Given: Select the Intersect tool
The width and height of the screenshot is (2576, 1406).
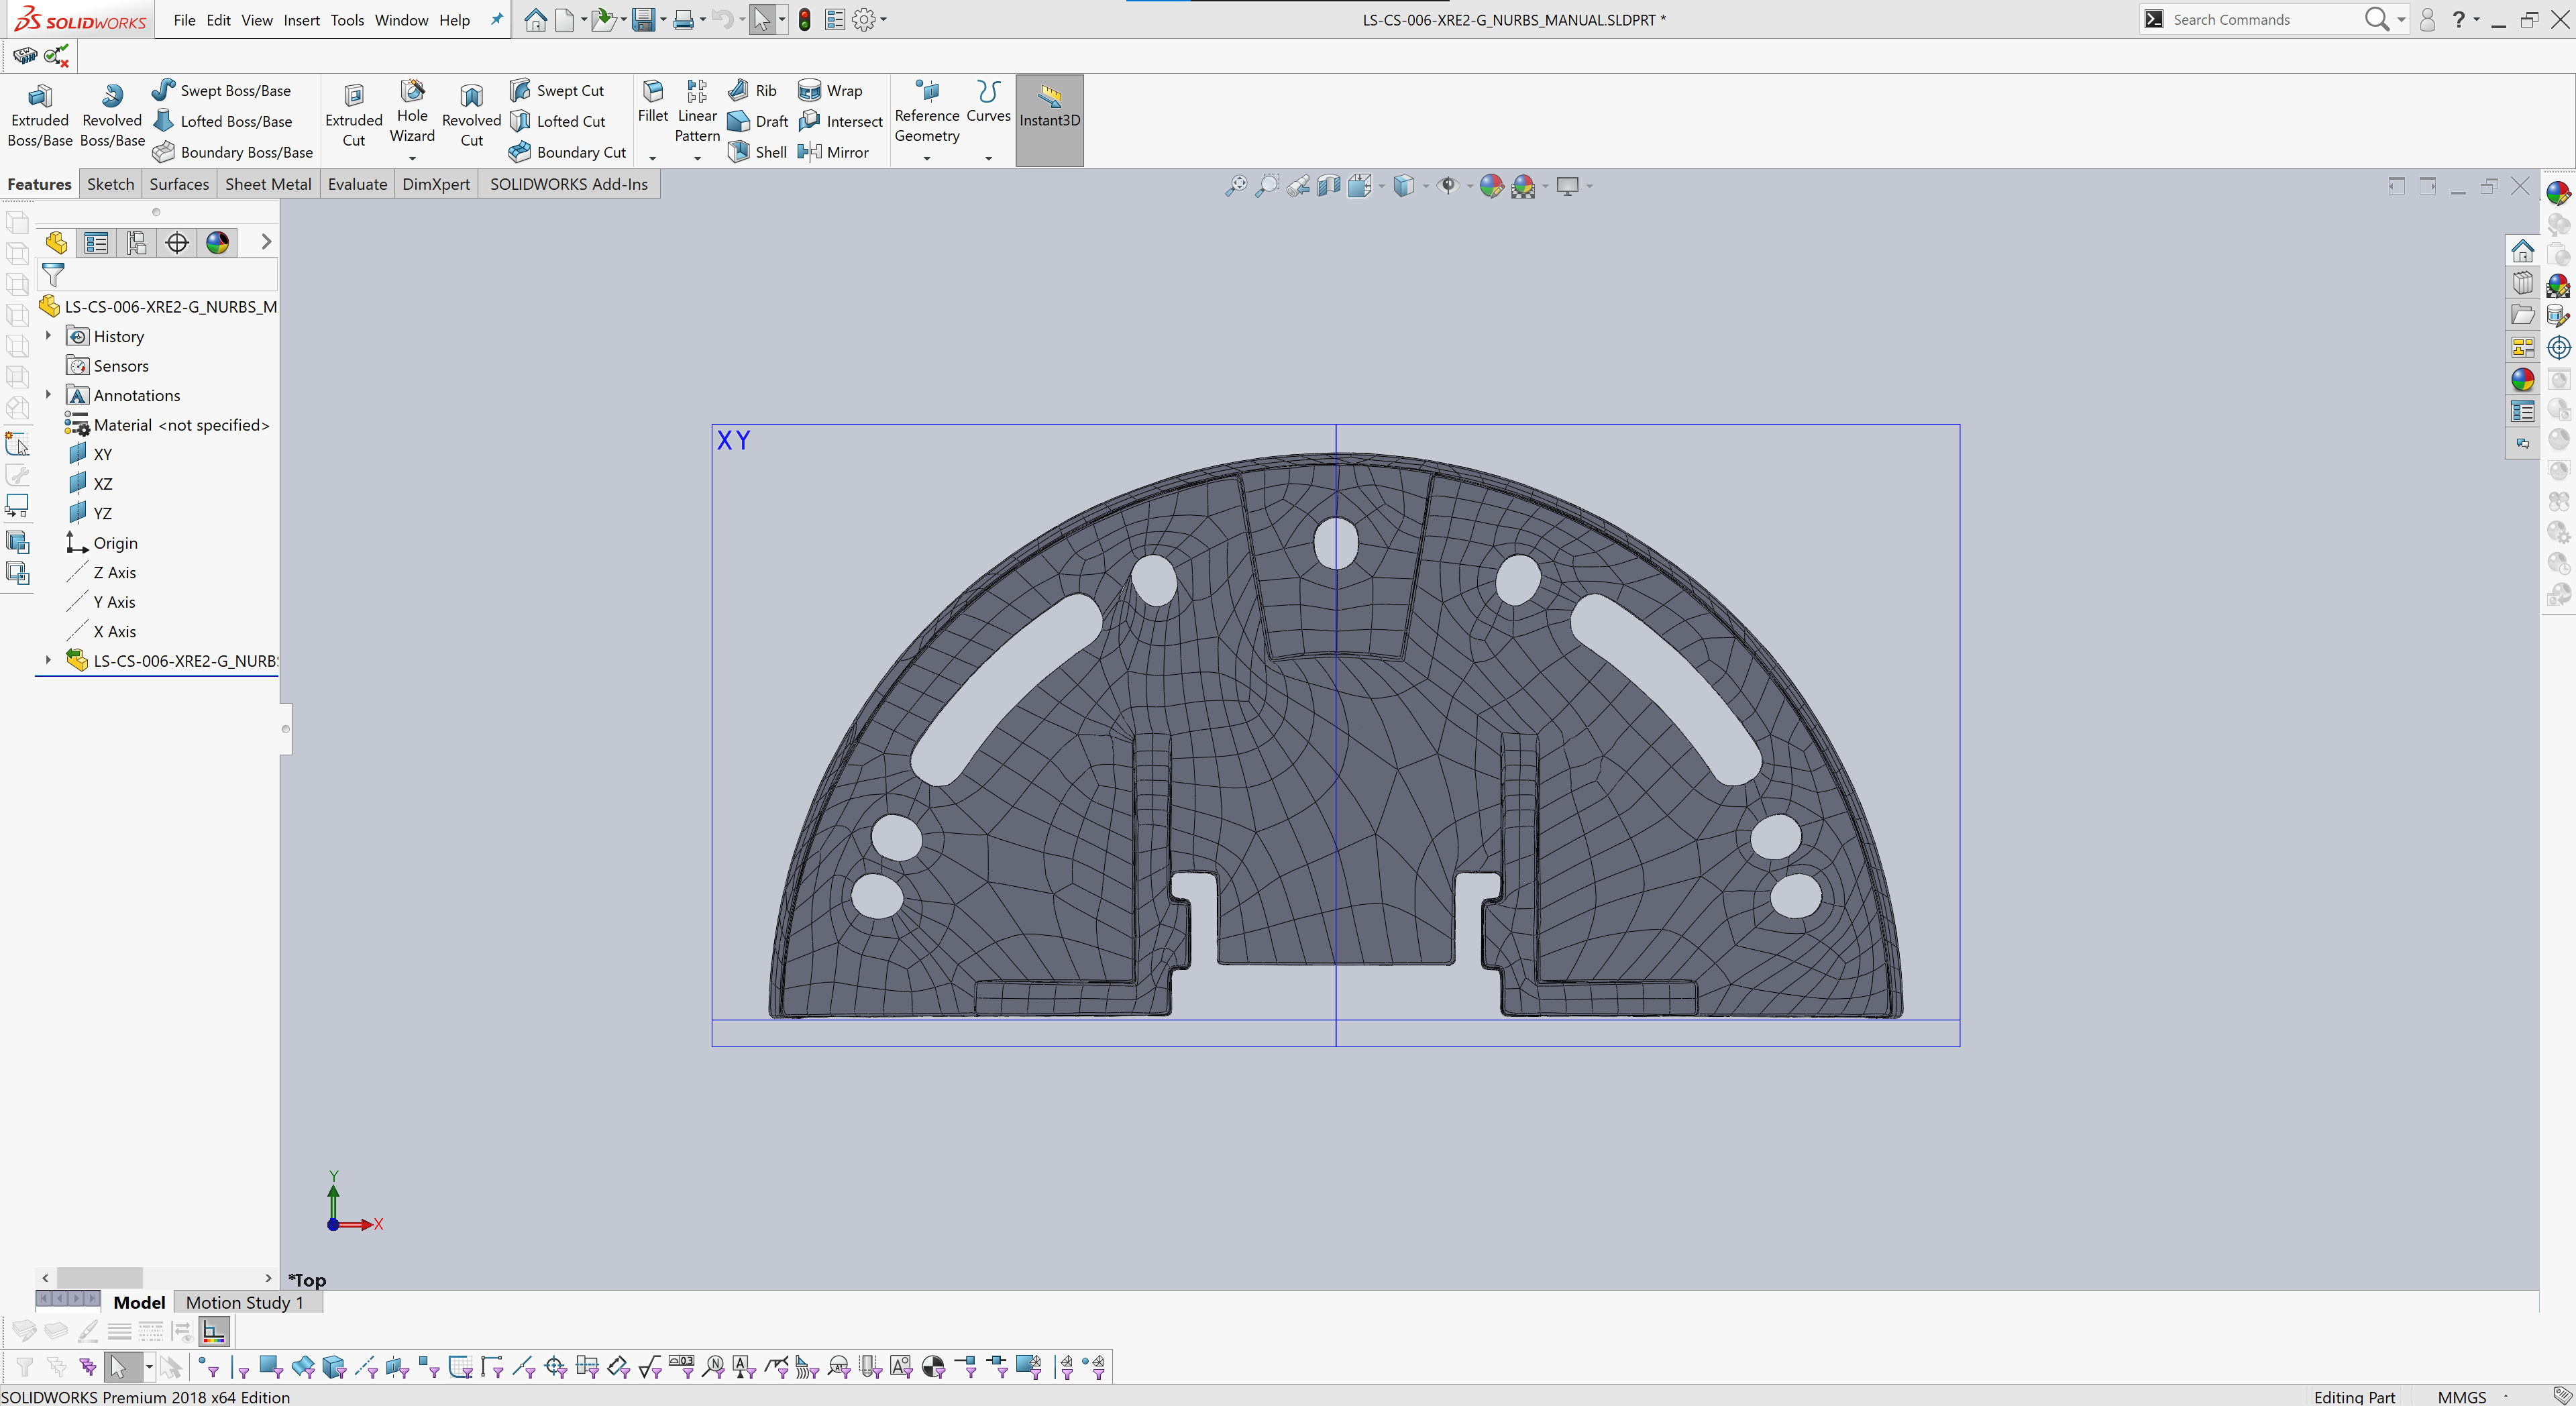Looking at the screenshot, I should [840, 121].
